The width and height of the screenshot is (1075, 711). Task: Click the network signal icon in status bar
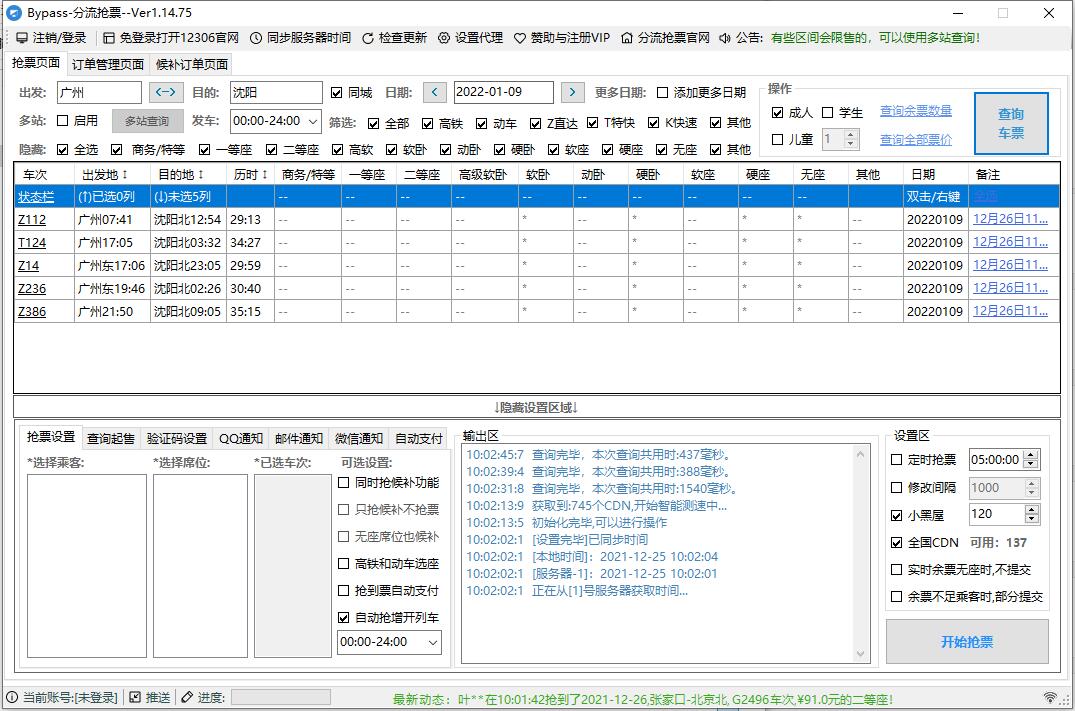tap(1050, 698)
